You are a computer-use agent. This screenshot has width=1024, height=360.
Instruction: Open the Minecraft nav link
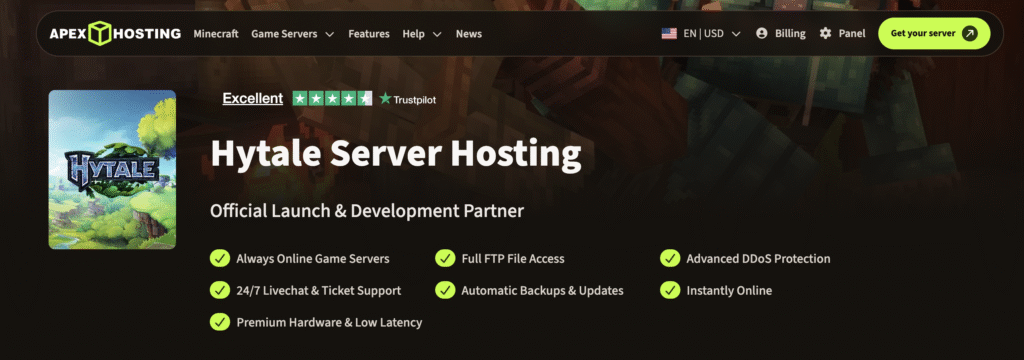coord(216,34)
